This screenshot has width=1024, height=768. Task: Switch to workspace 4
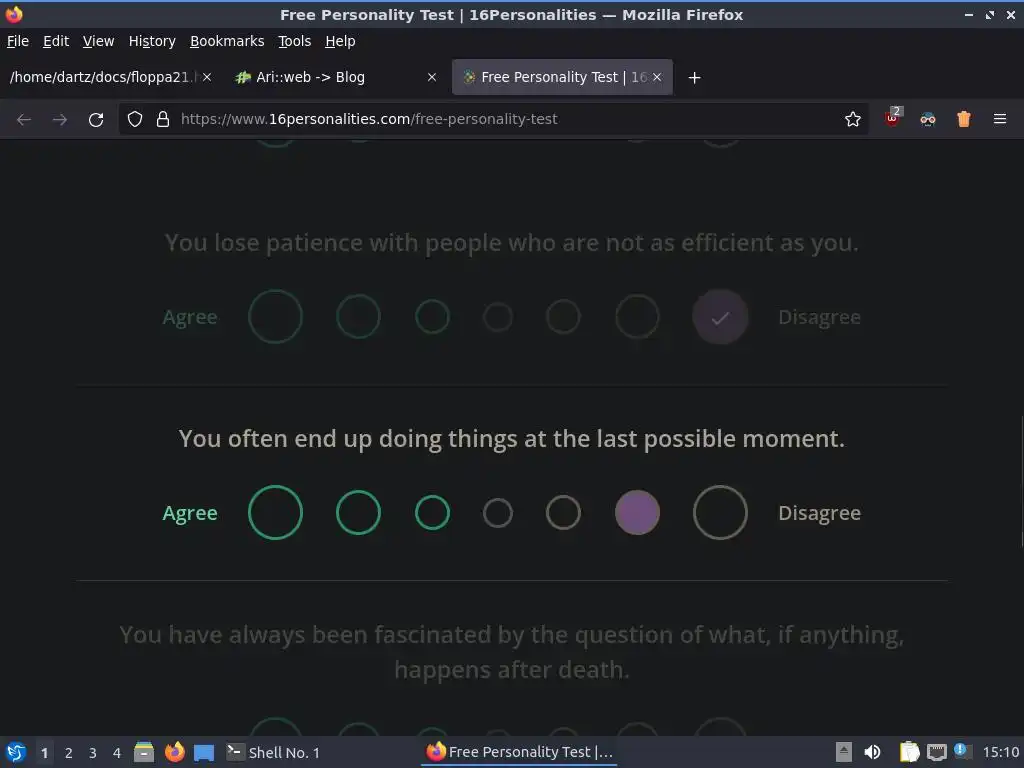(x=117, y=753)
